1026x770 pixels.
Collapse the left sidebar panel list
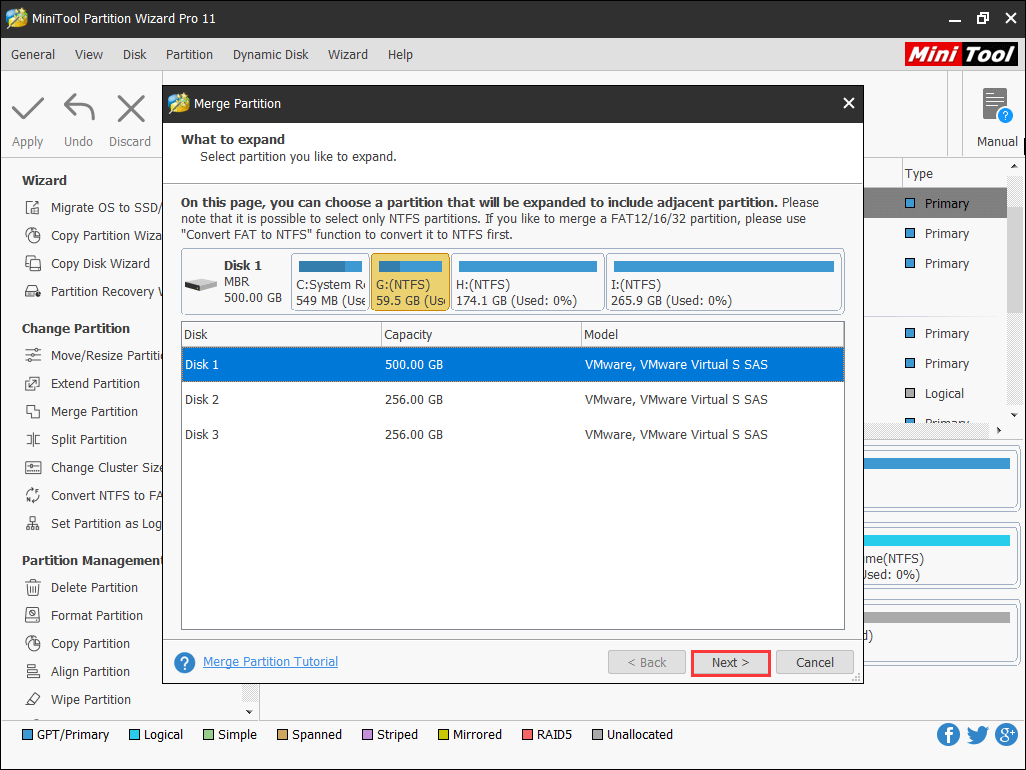click(249, 711)
